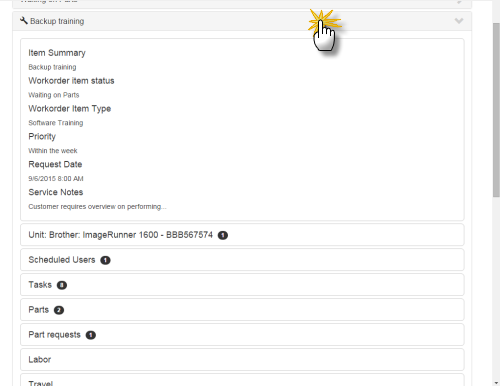The height and width of the screenshot is (386, 500).
Task: Click the Workorder item status label
Action: [x=71, y=81]
